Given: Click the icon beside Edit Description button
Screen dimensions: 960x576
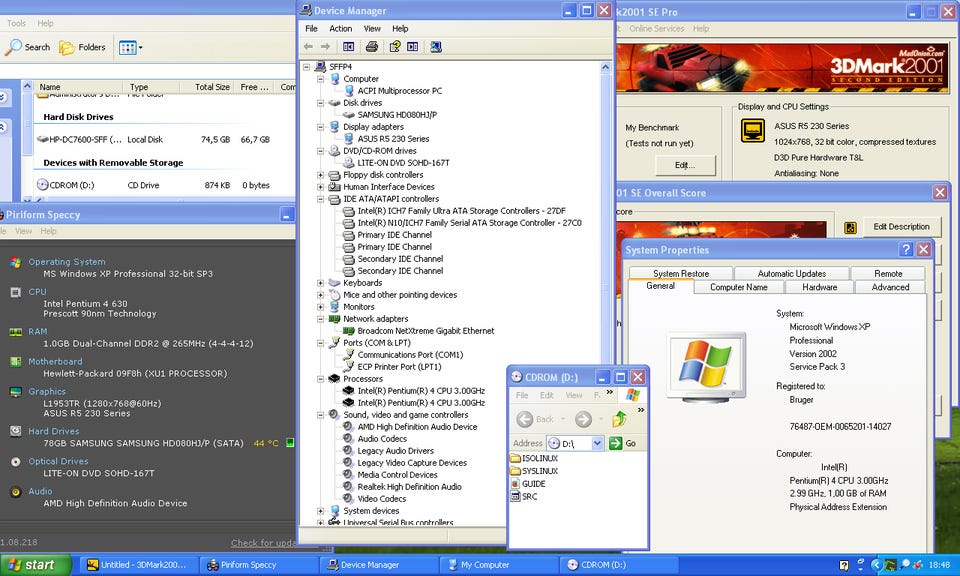Looking at the screenshot, I should click(x=850, y=228).
